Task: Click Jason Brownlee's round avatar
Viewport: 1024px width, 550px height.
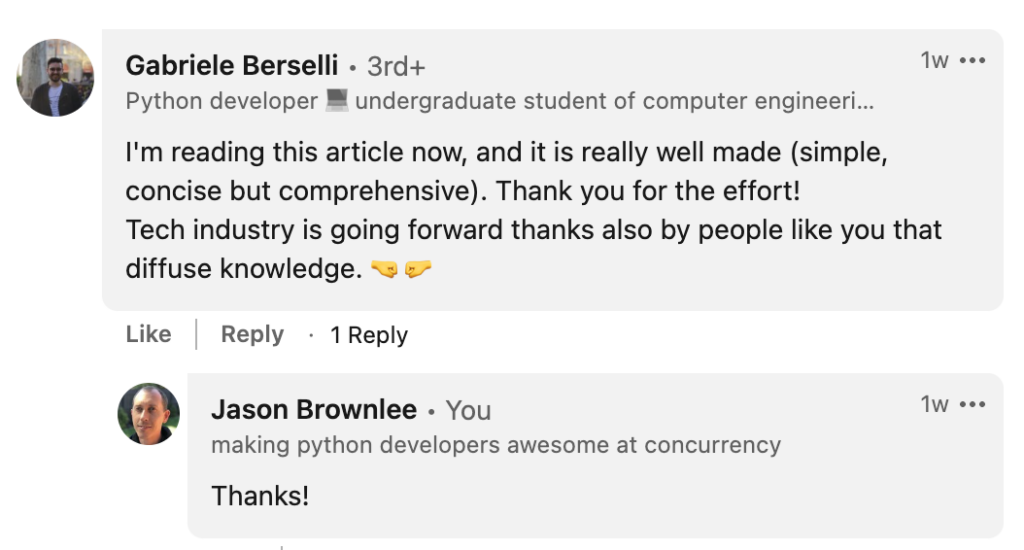Action: coord(148,414)
